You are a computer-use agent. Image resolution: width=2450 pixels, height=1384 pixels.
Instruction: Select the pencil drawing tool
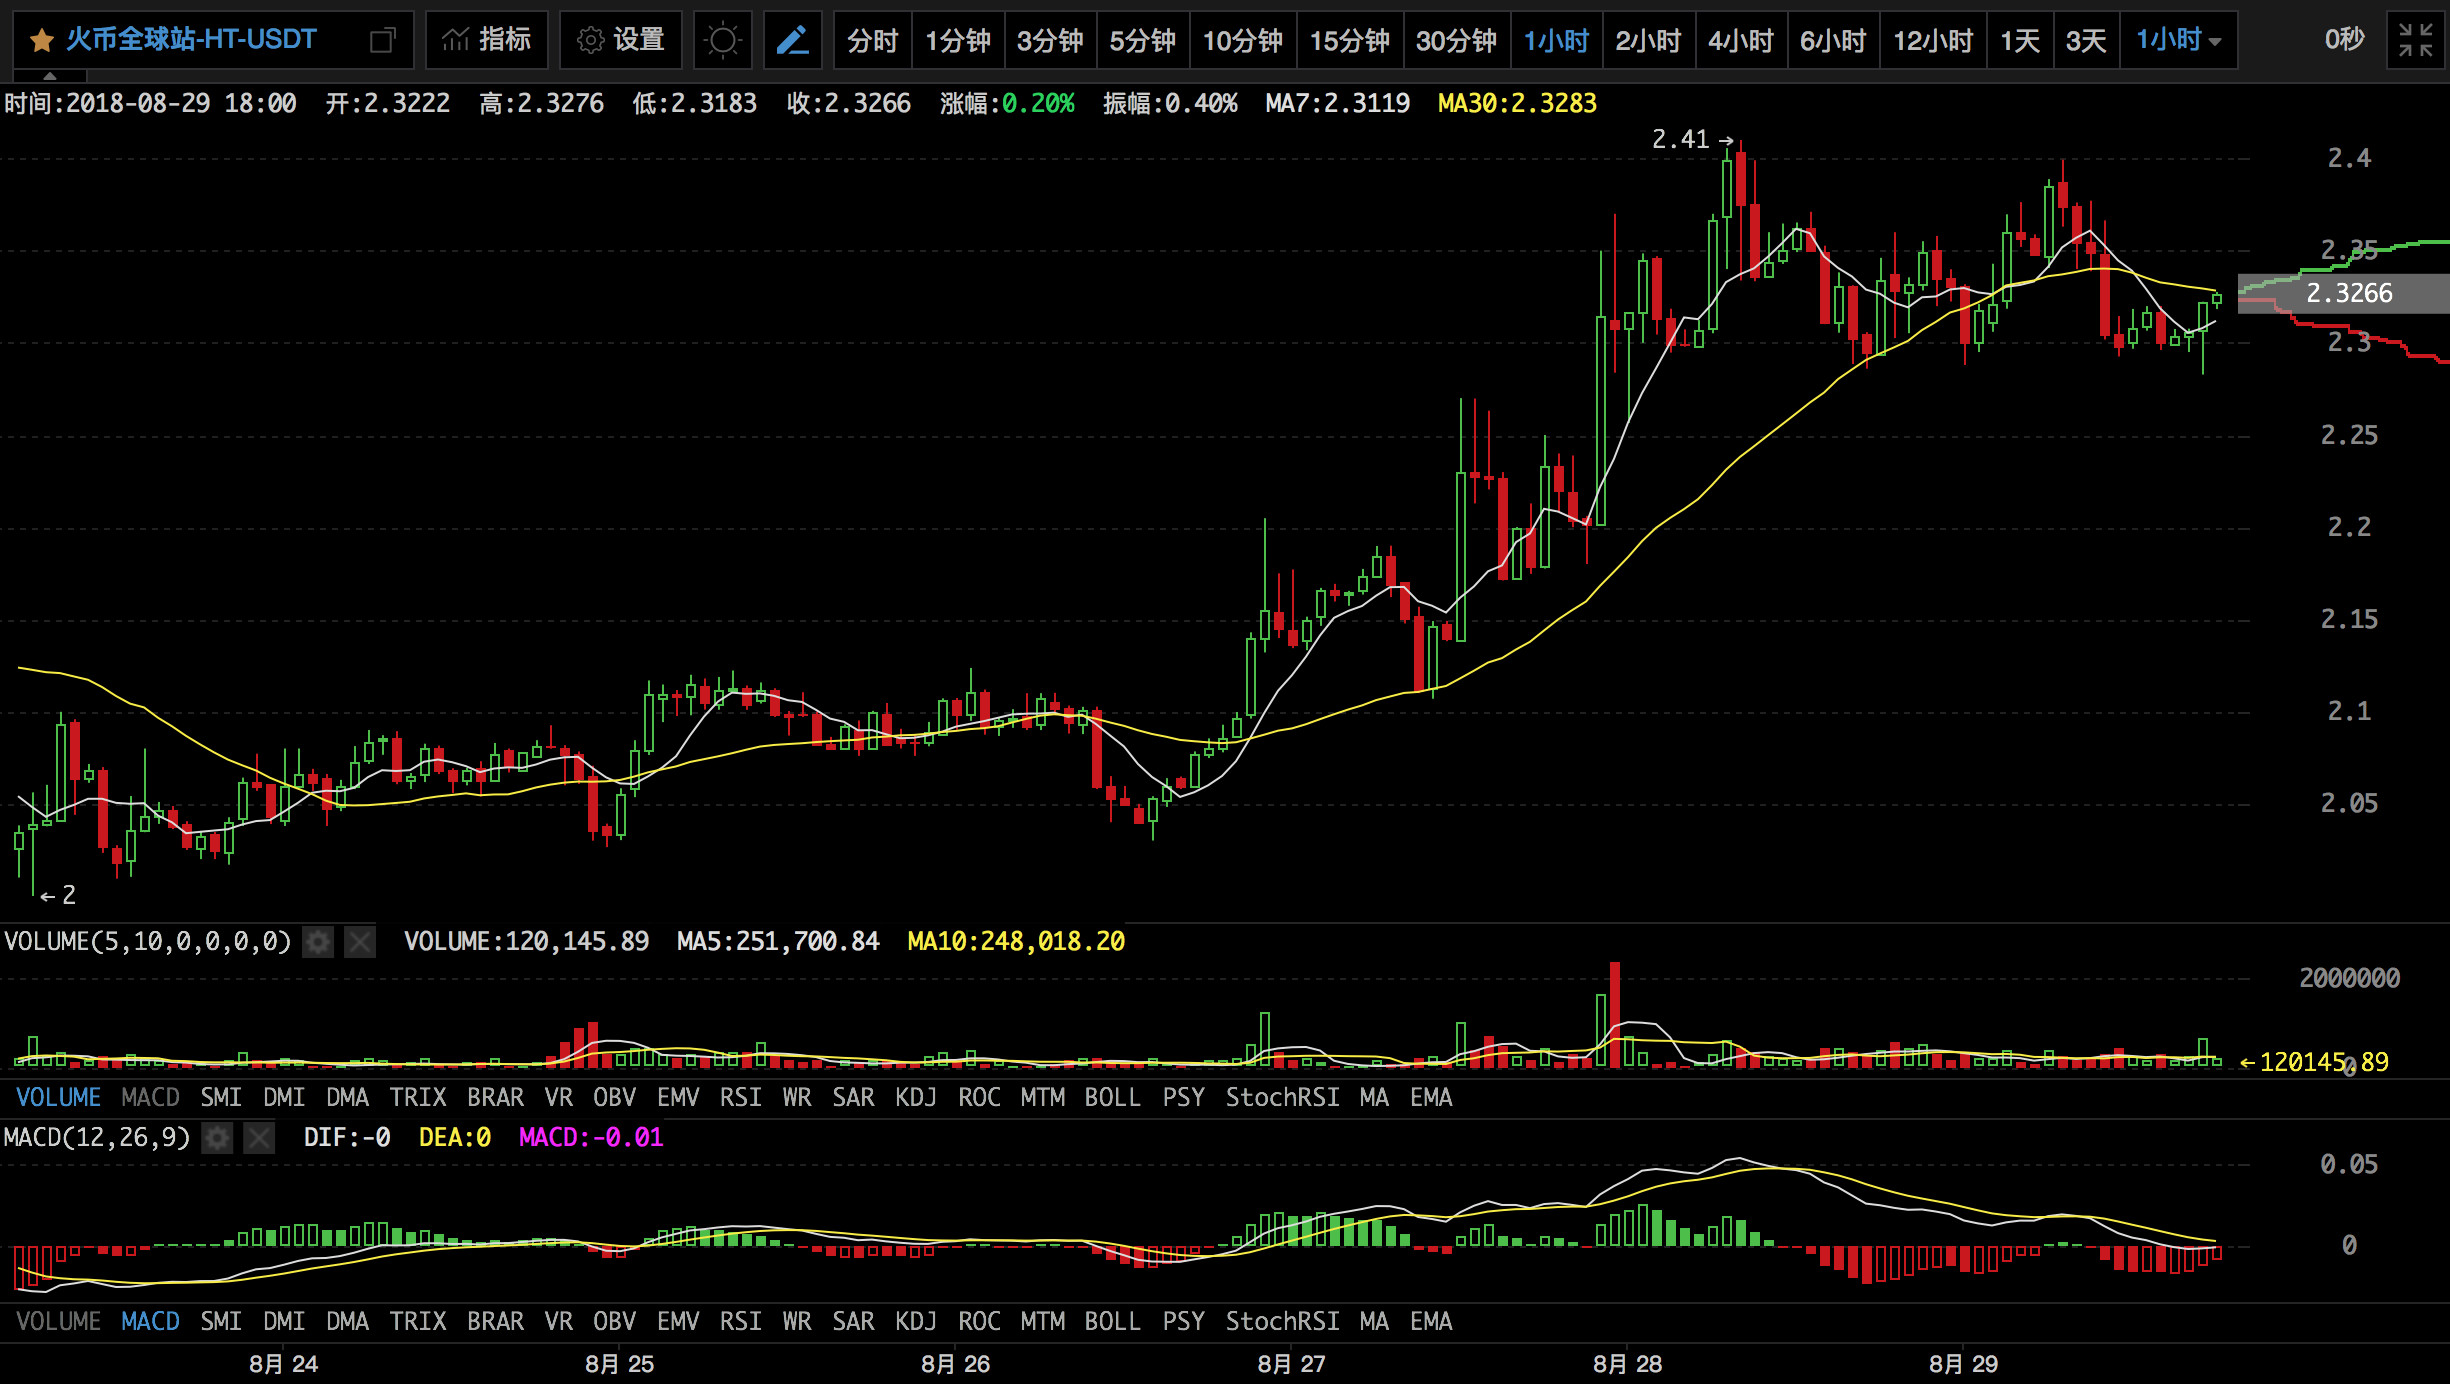(x=792, y=40)
